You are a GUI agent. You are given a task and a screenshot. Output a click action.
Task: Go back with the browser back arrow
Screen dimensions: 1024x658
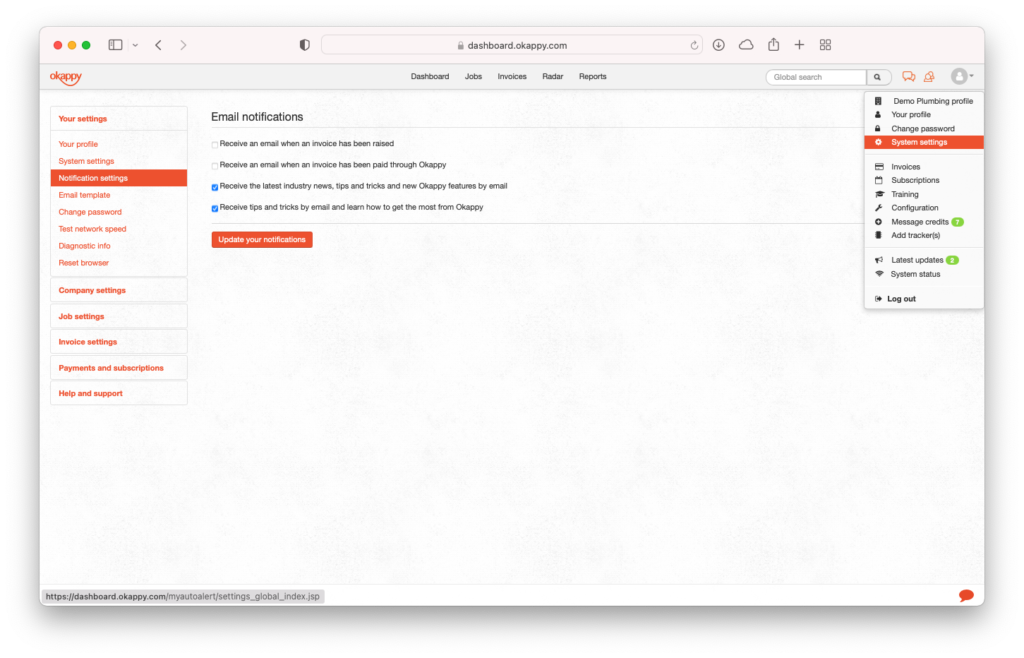(x=159, y=45)
